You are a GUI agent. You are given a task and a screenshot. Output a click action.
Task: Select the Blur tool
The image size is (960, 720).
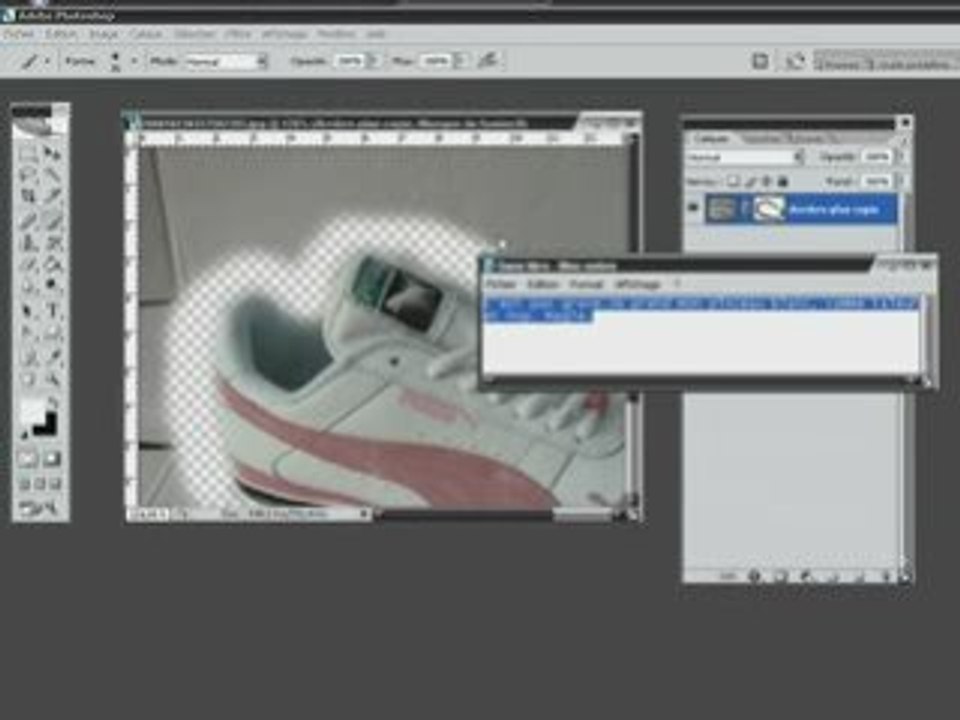coord(28,286)
